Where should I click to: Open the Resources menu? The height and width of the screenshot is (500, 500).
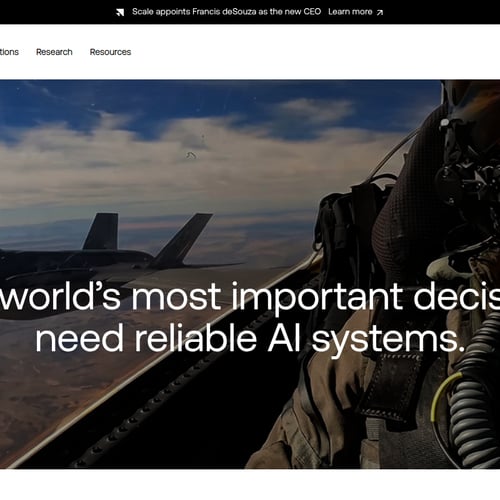pos(110,52)
